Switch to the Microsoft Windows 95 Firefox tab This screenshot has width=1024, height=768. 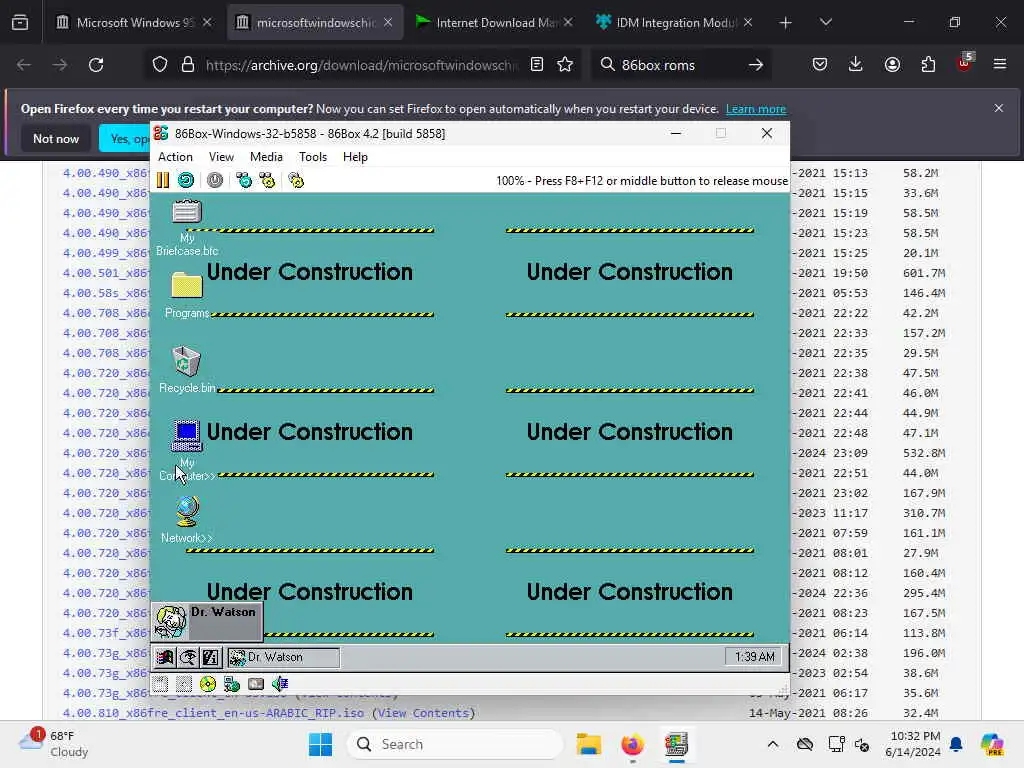[134, 22]
